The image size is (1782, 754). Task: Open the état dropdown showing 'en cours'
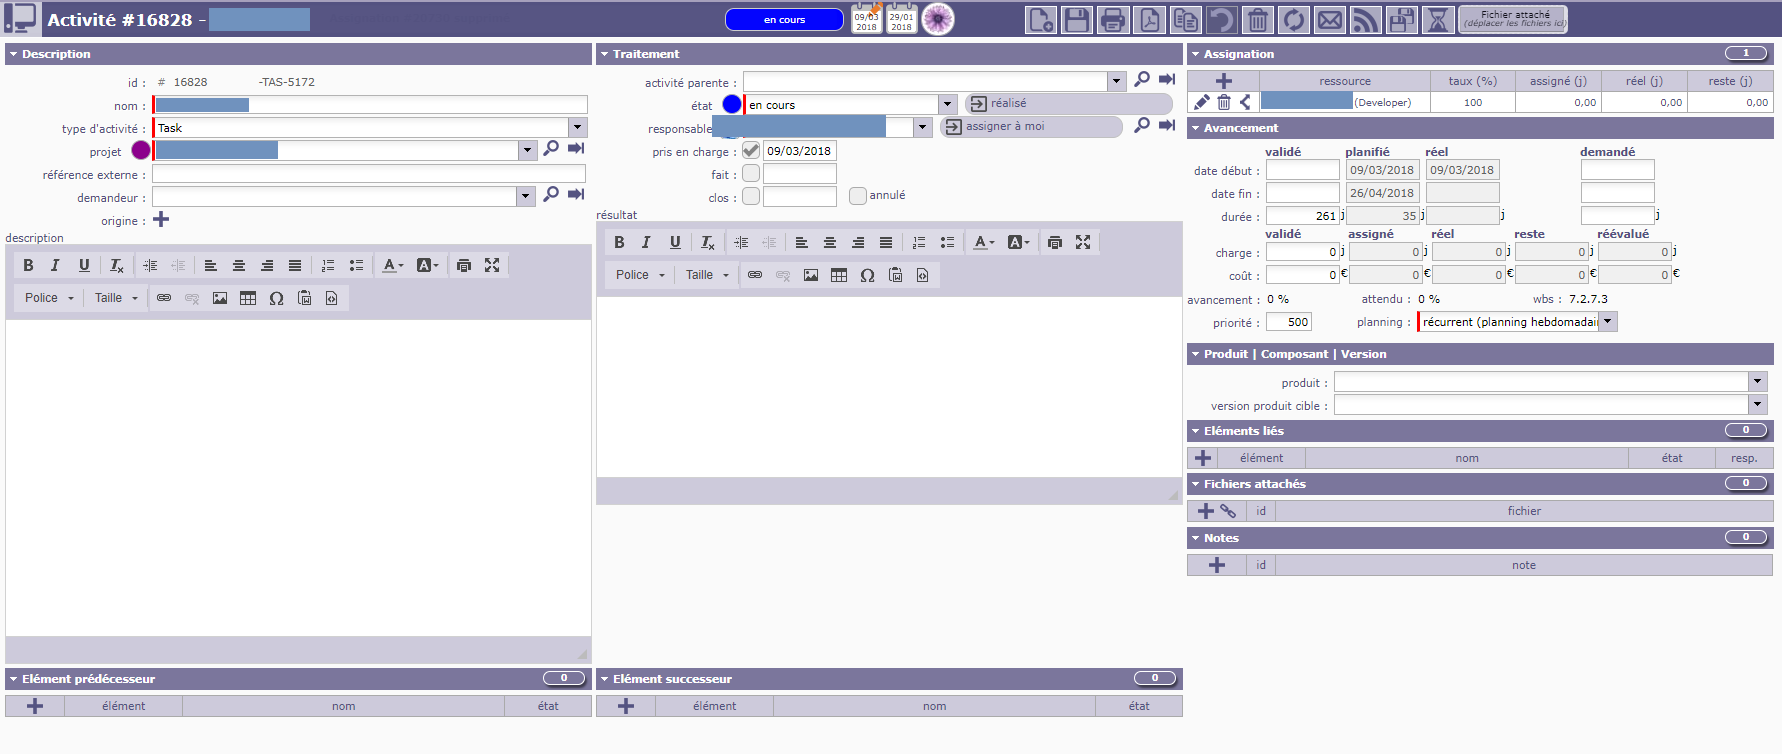point(947,104)
